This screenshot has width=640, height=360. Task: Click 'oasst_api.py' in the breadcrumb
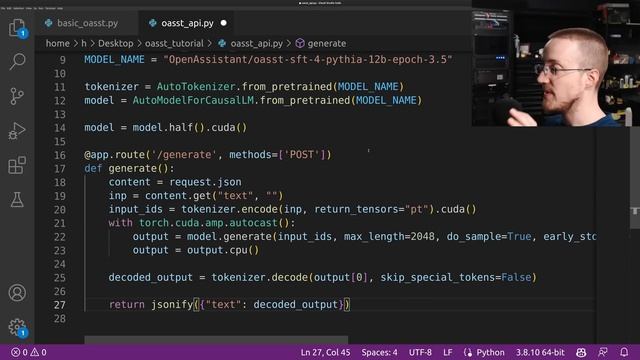(256, 43)
